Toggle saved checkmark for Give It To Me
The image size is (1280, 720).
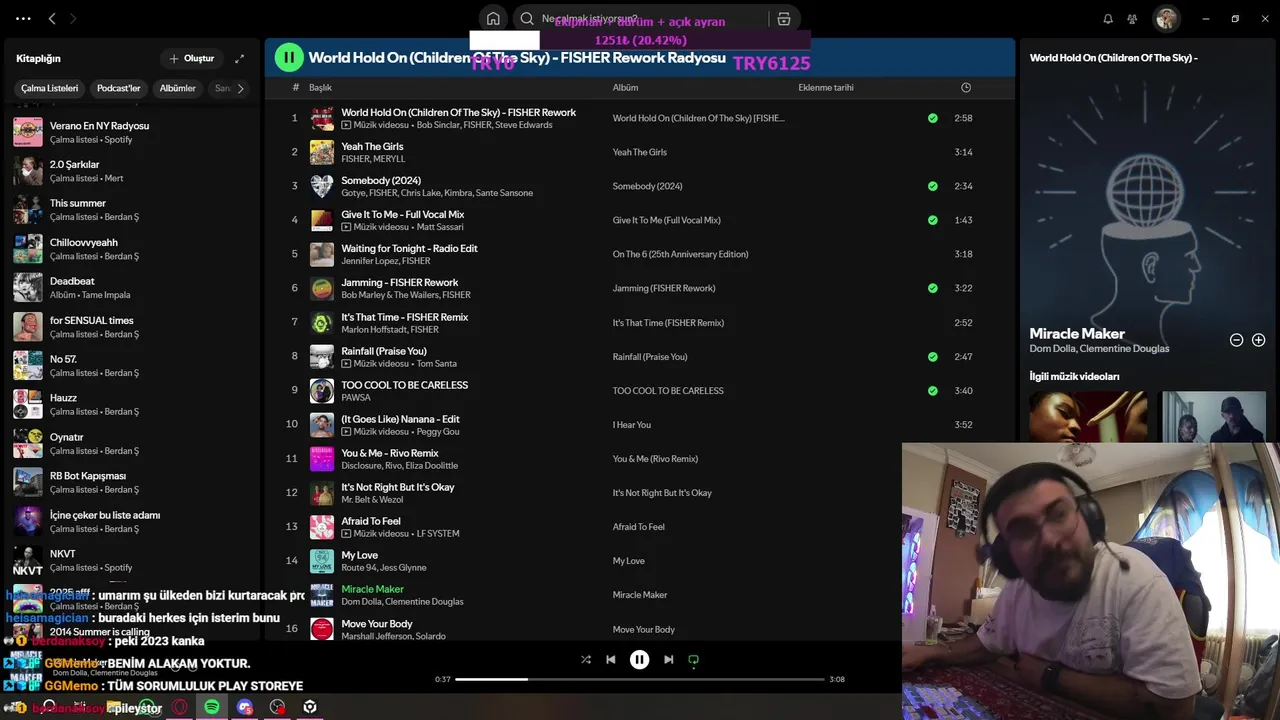(933, 220)
